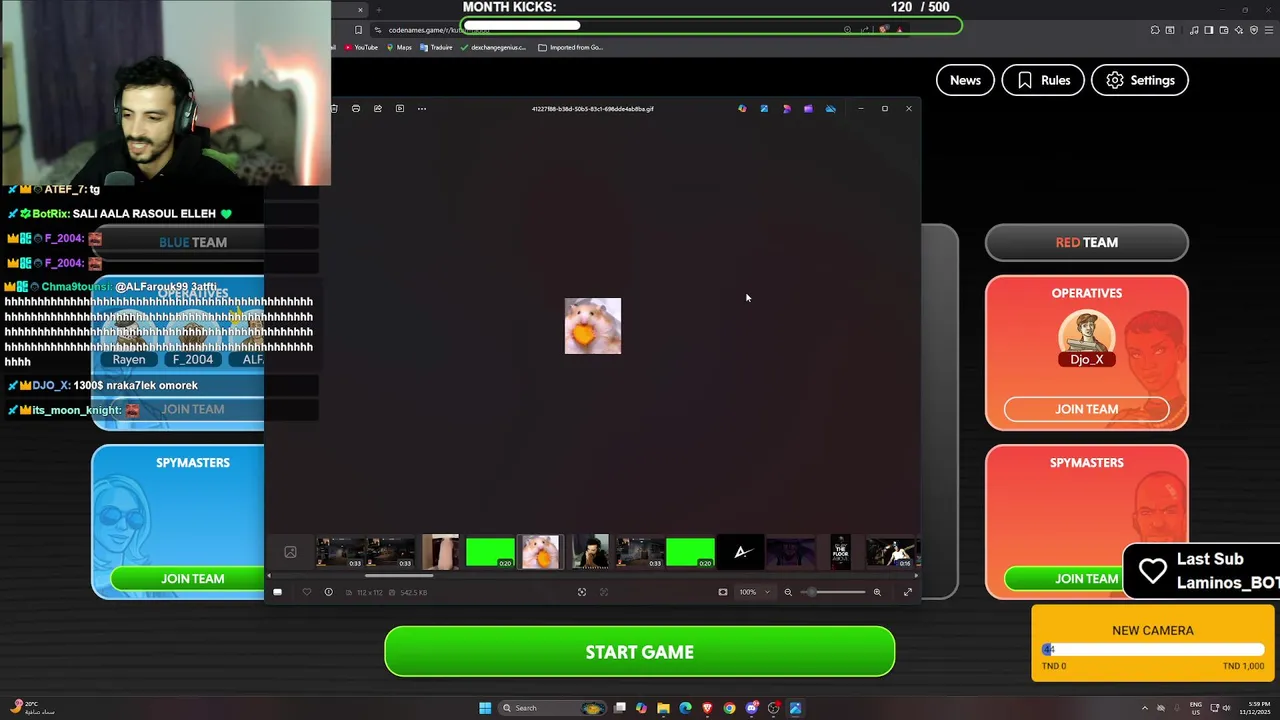Show hidden system tray icons chevron
1280x720 pixels.
(x=1145, y=708)
